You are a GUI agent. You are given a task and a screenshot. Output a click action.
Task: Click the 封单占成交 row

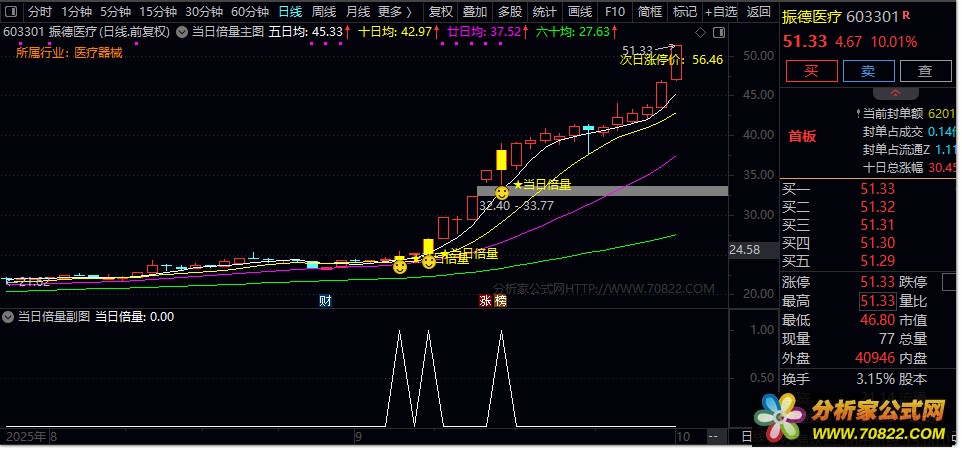coord(909,131)
